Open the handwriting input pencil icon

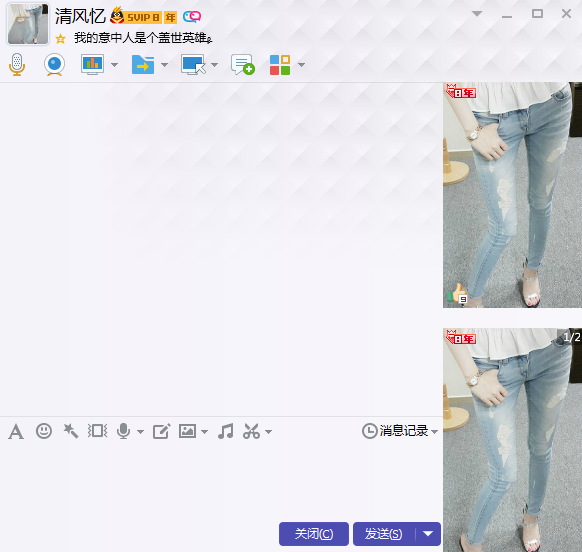click(x=162, y=431)
